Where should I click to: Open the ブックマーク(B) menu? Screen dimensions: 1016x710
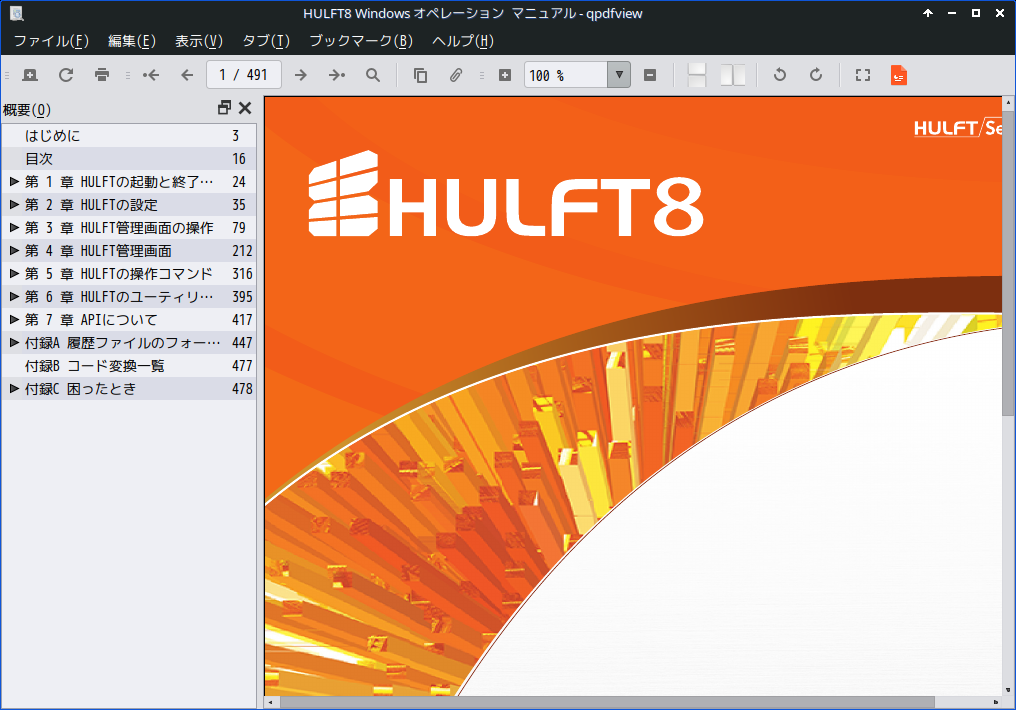[x=360, y=41]
